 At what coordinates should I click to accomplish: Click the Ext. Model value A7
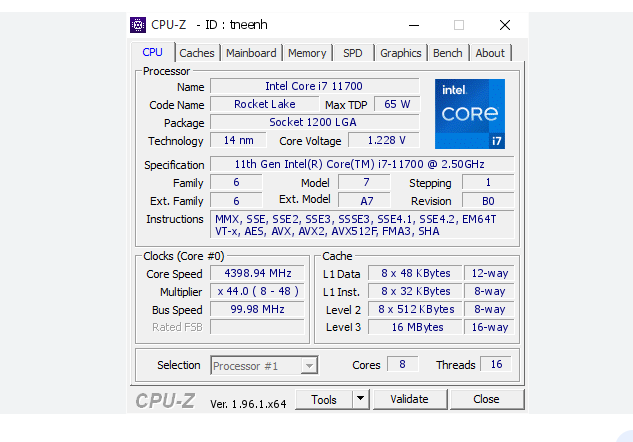coord(364,201)
